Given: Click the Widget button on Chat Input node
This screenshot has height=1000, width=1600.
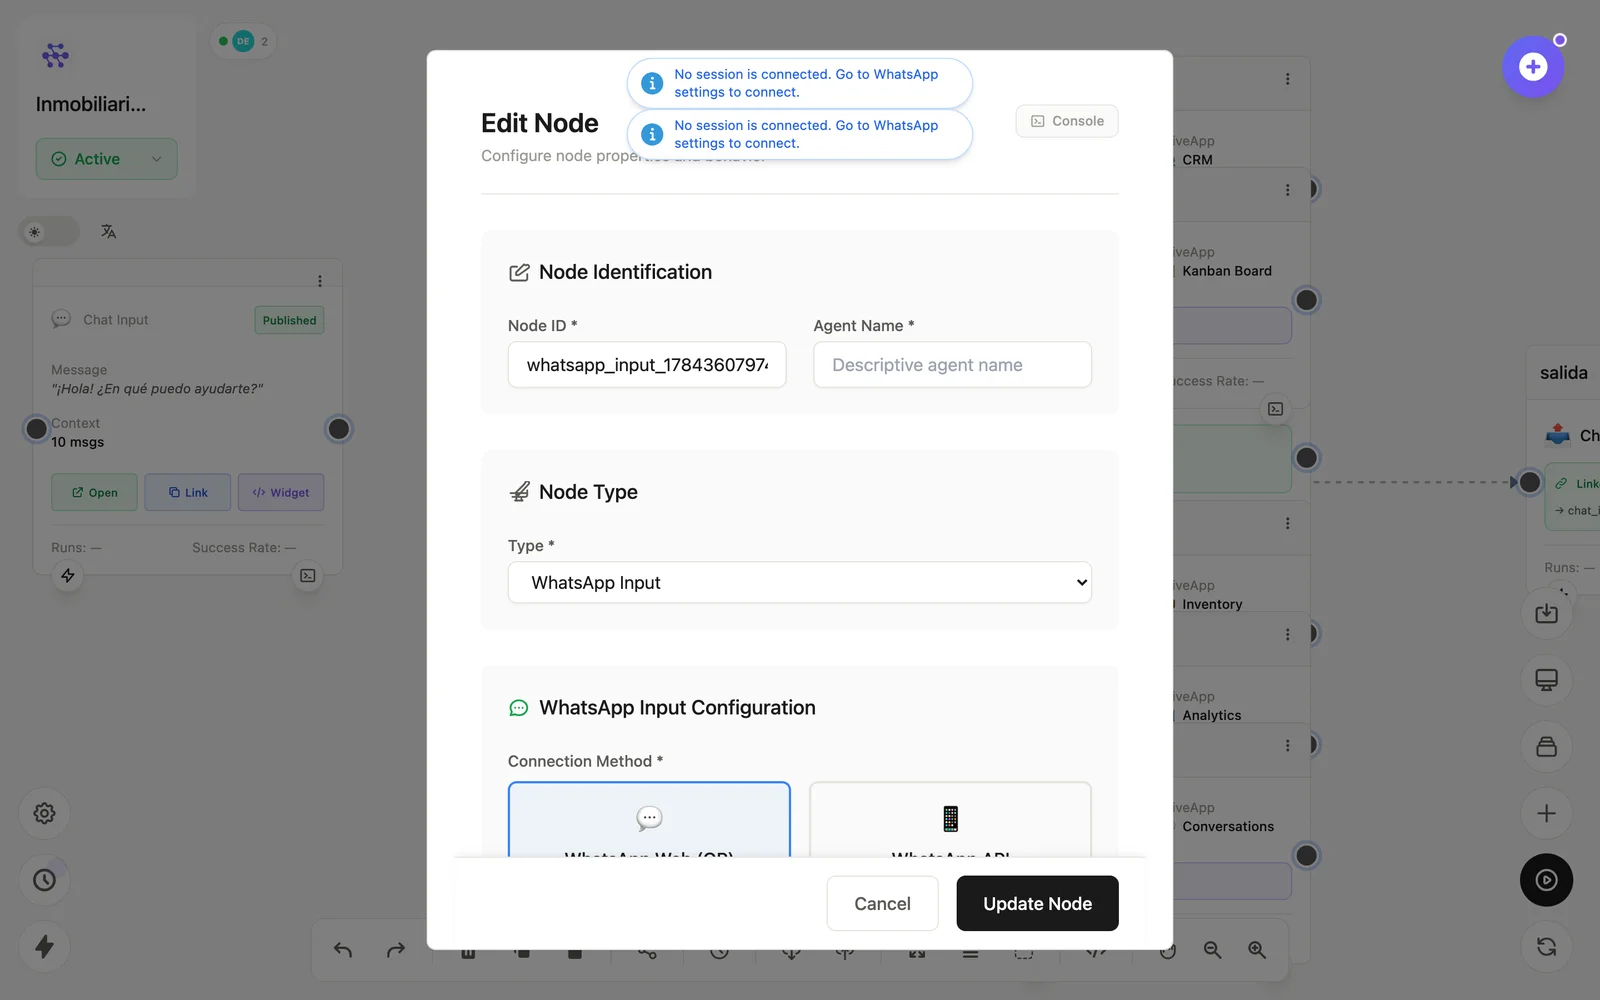Looking at the screenshot, I should tap(281, 492).
